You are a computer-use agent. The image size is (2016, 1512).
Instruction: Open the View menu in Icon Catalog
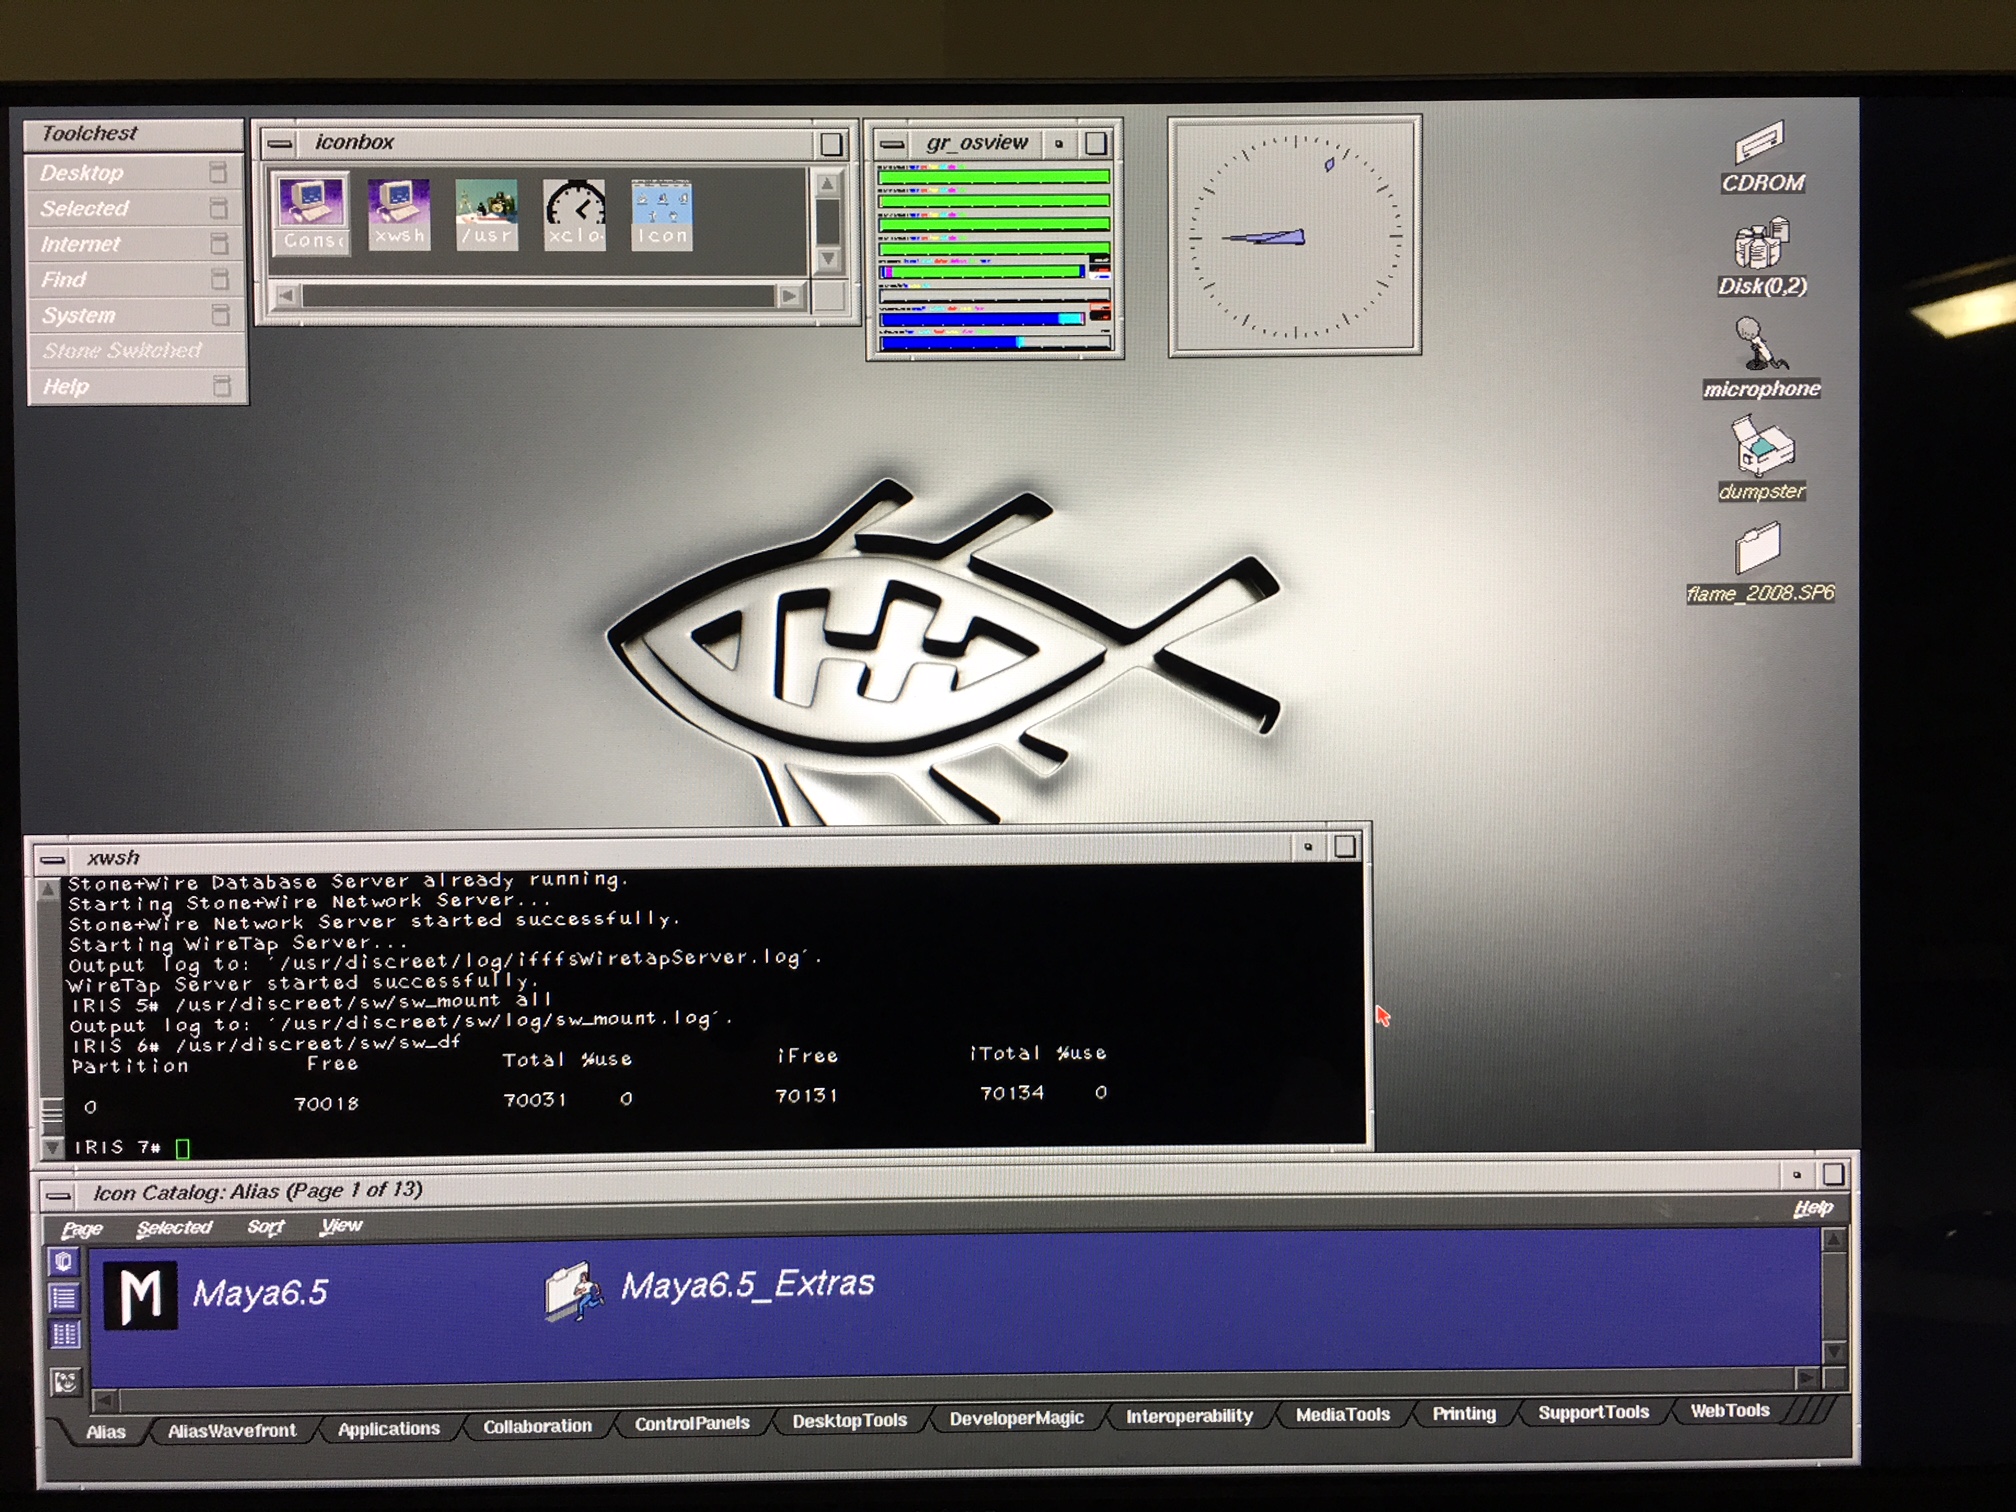click(x=341, y=1226)
